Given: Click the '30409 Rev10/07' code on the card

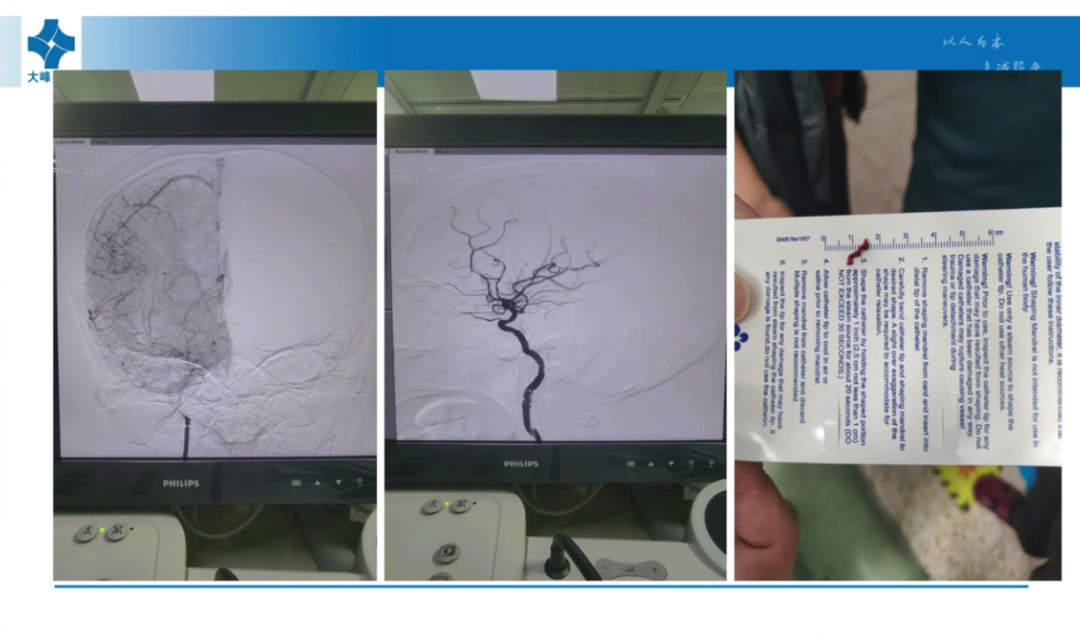Looking at the screenshot, I should [x=793, y=239].
